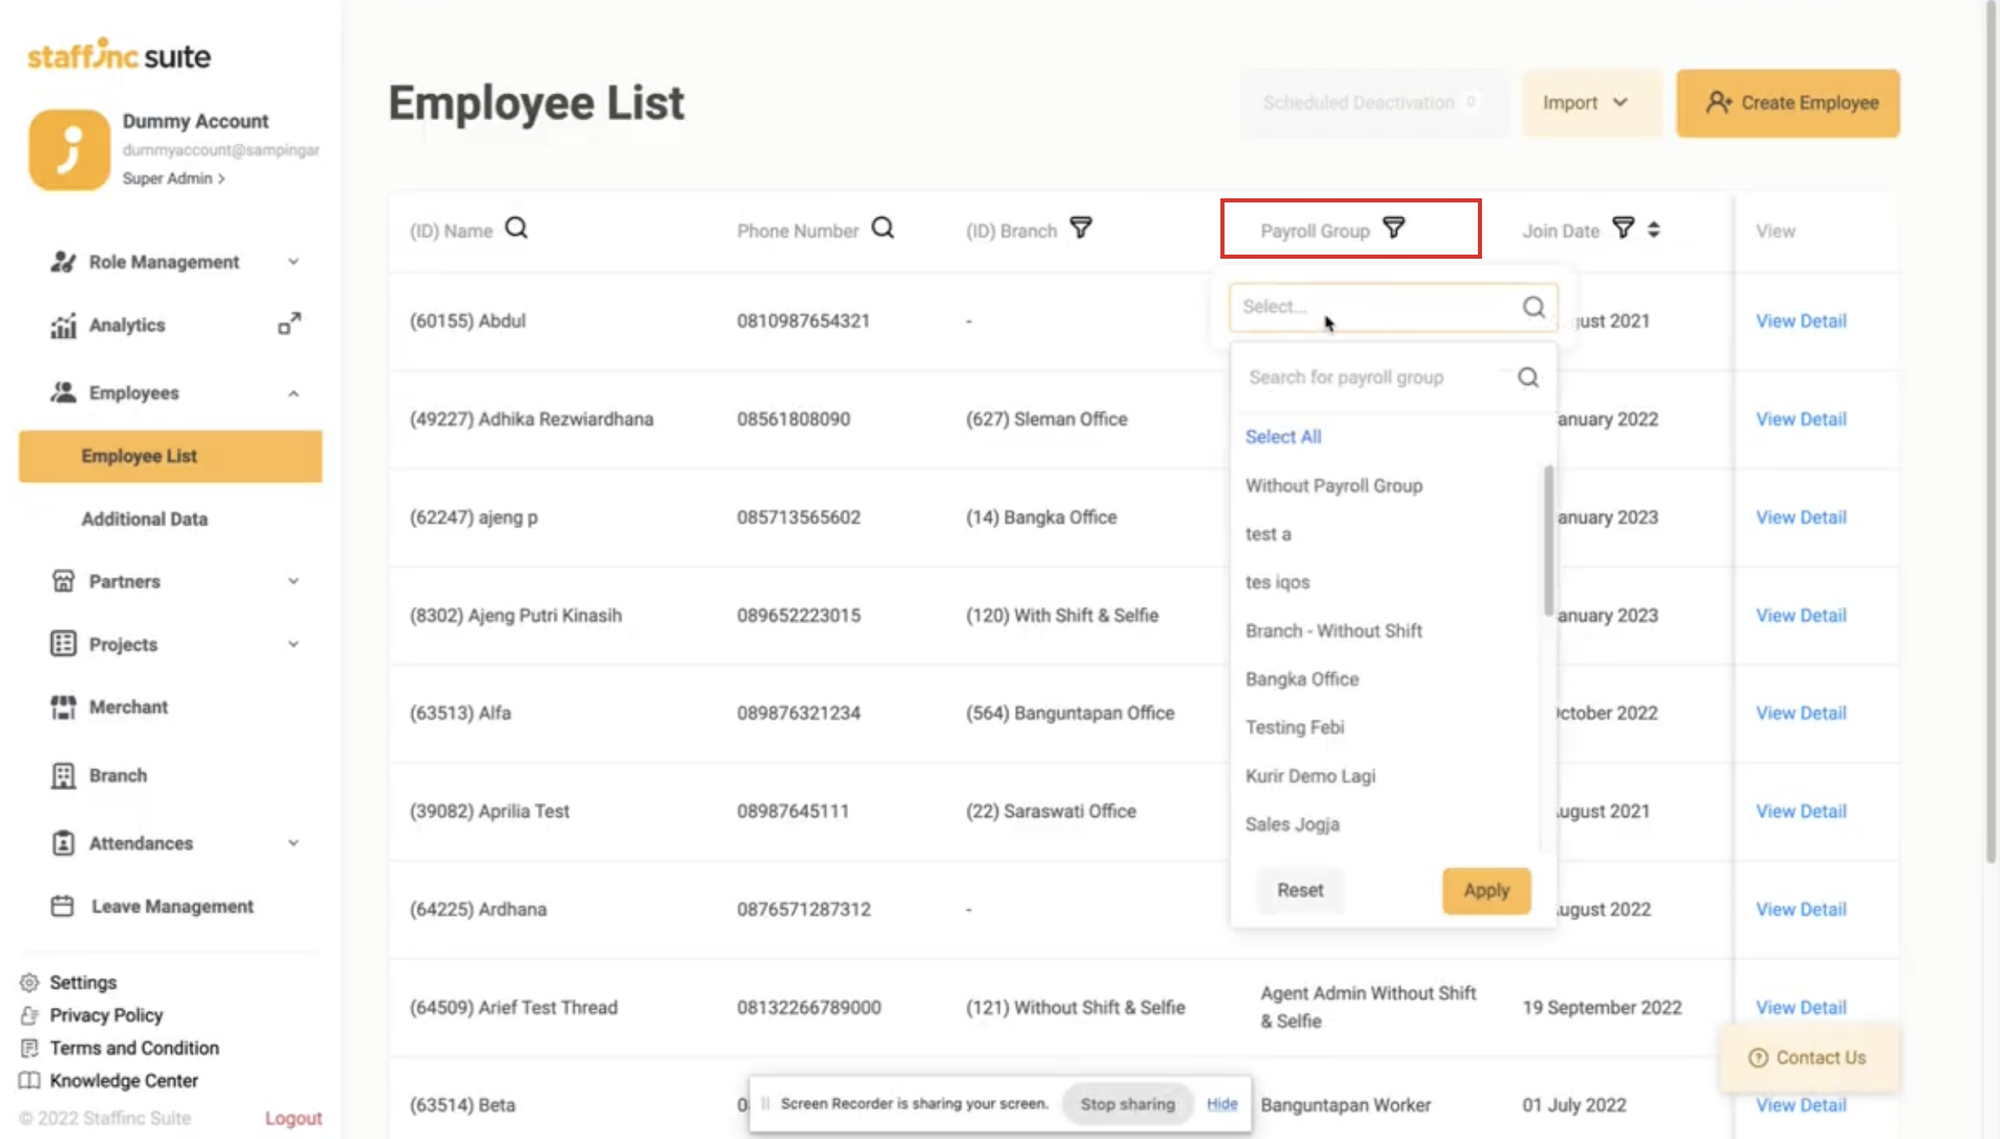This screenshot has height=1139, width=2000.
Task: Expand the Role Management menu chevron
Action: click(x=293, y=262)
